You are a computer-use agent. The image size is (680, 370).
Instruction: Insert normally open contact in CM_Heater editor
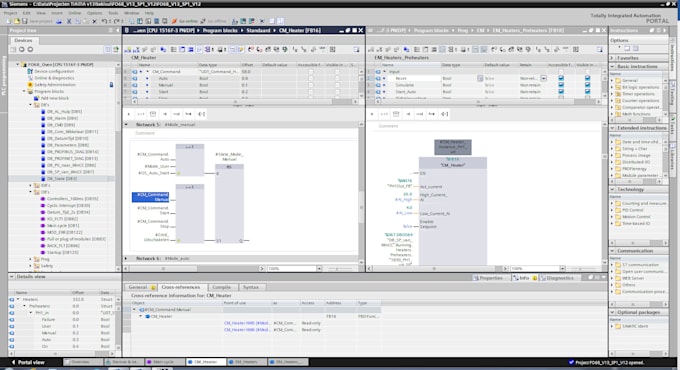click(129, 114)
